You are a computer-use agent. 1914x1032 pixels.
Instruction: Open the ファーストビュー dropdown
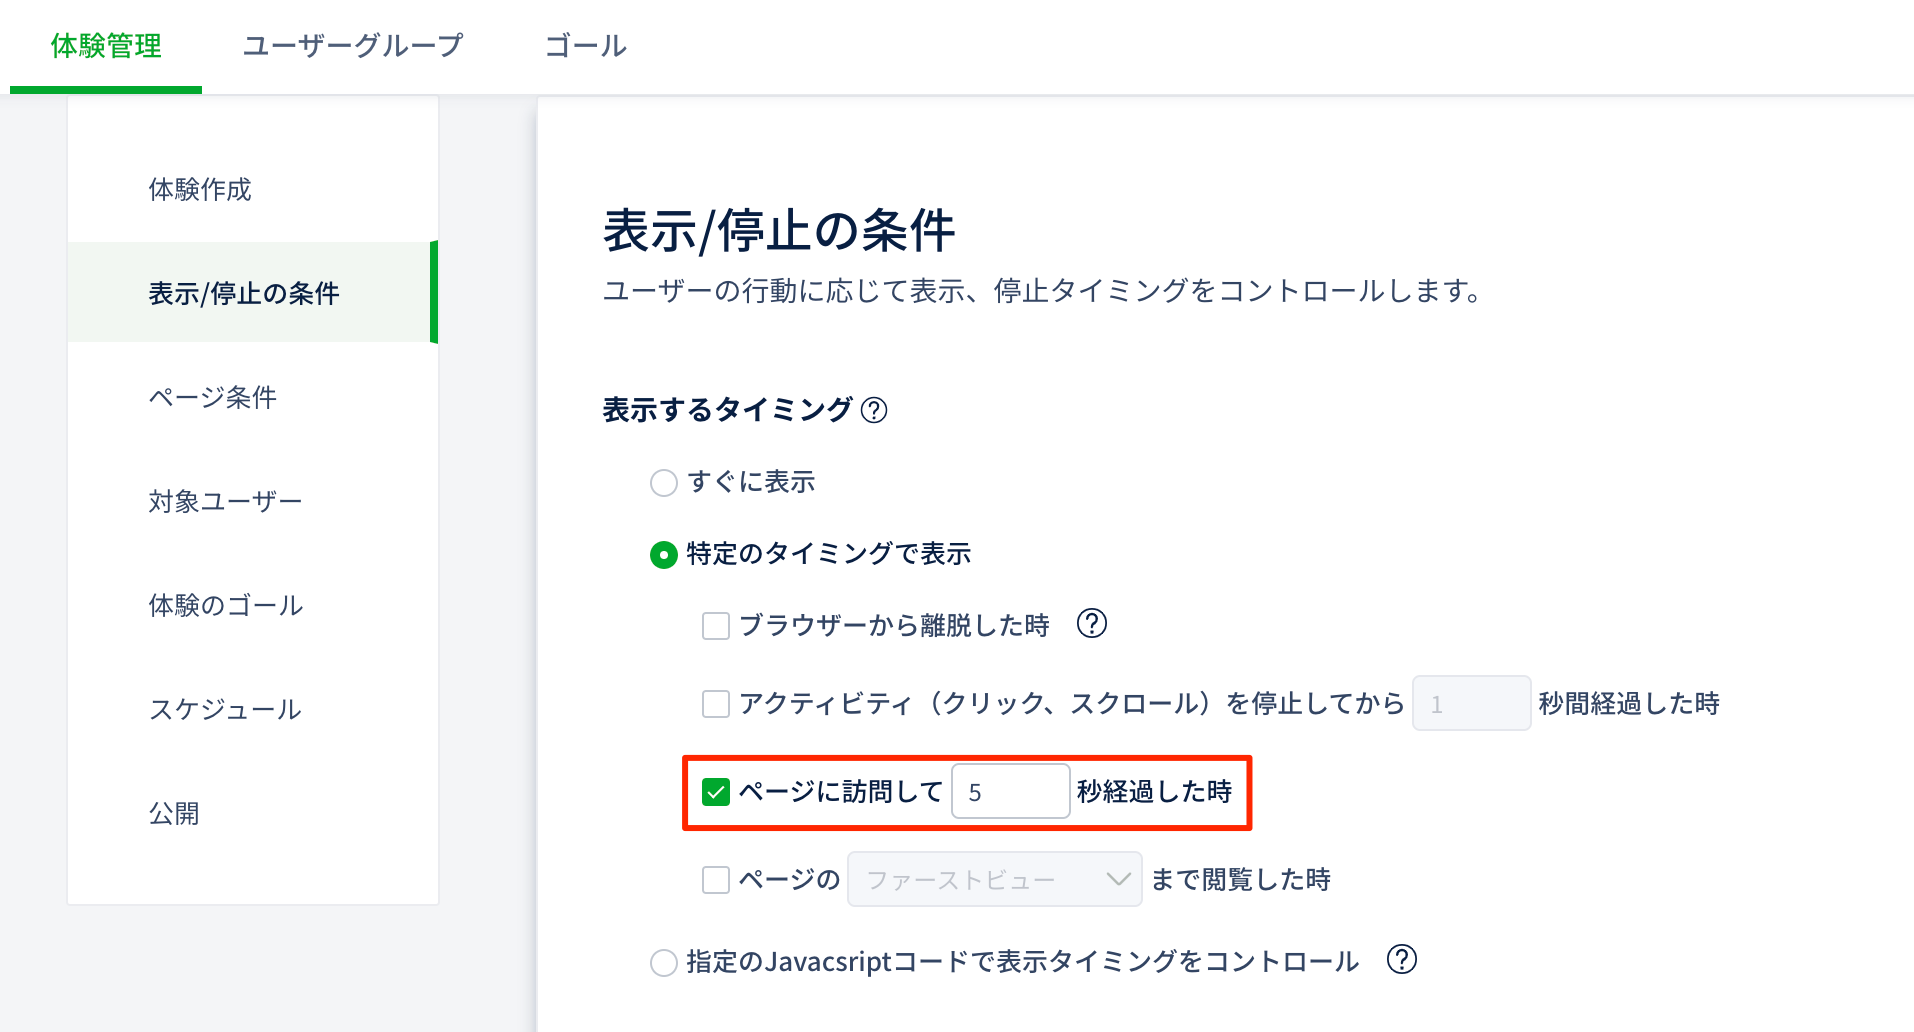pos(994,880)
